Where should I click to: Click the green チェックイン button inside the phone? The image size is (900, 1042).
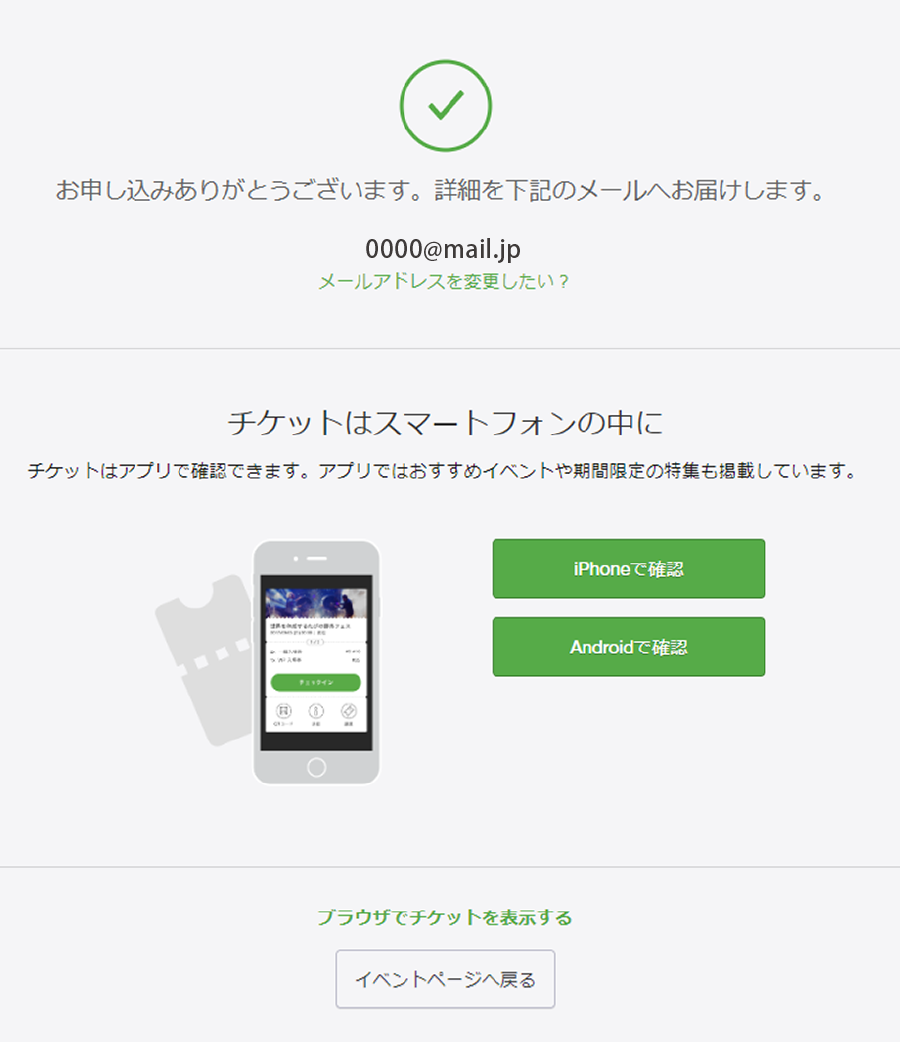(x=316, y=682)
